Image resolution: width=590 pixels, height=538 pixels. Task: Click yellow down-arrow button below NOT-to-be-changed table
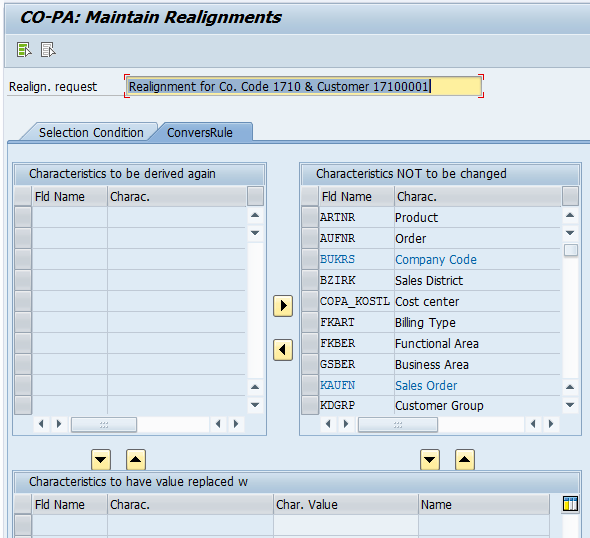pyautogui.click(x=430, y=459)
